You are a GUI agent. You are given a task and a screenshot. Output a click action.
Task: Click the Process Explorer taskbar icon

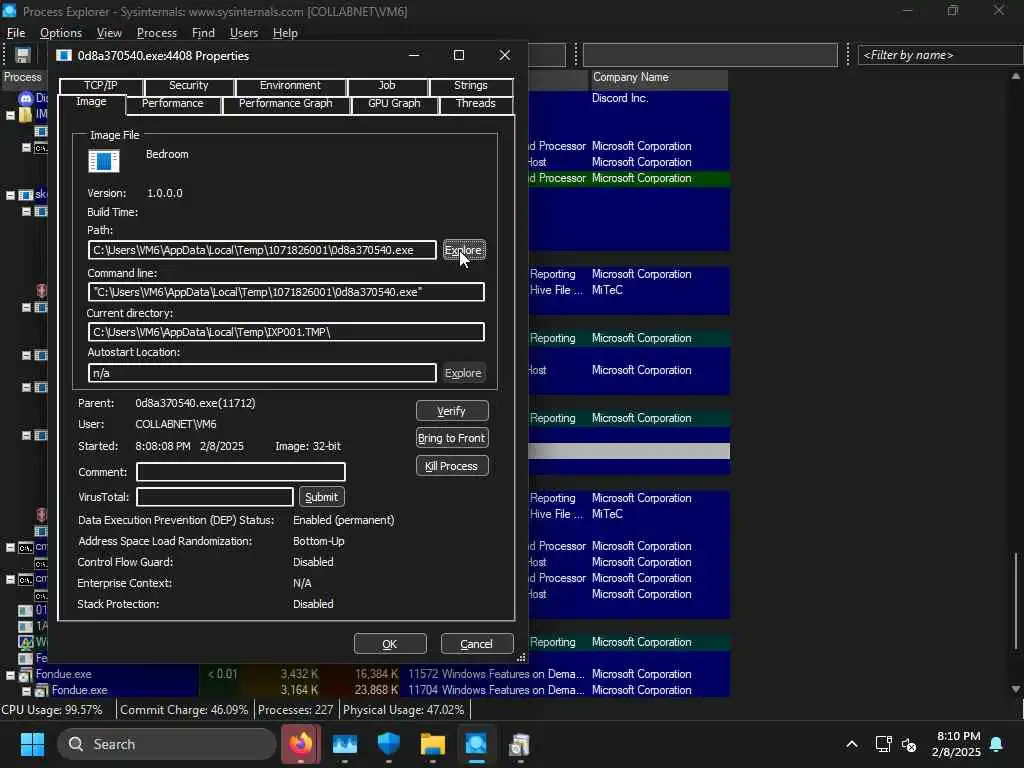[476, 744]
